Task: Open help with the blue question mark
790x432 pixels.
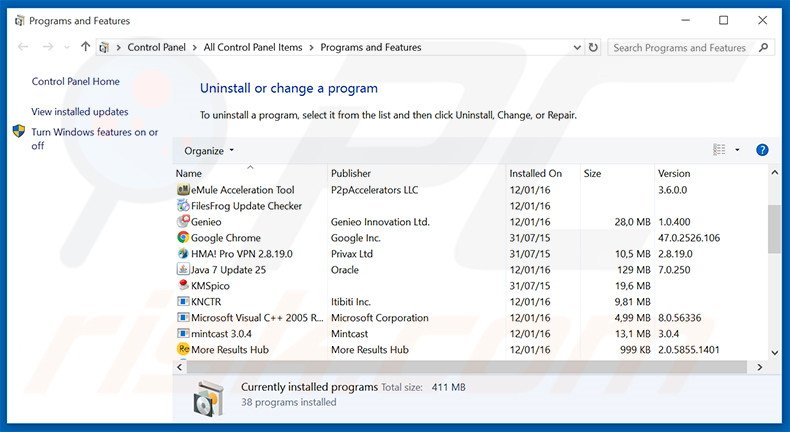Action: [762, 150]
